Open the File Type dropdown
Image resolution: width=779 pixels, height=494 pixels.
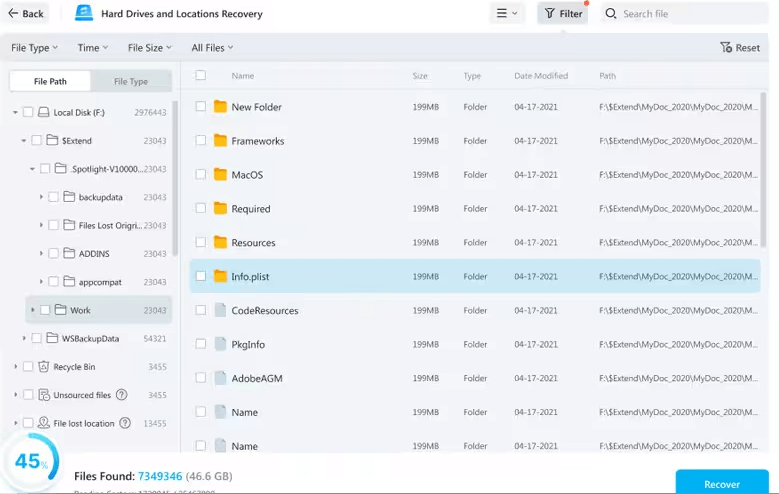[x=34, y=48]
